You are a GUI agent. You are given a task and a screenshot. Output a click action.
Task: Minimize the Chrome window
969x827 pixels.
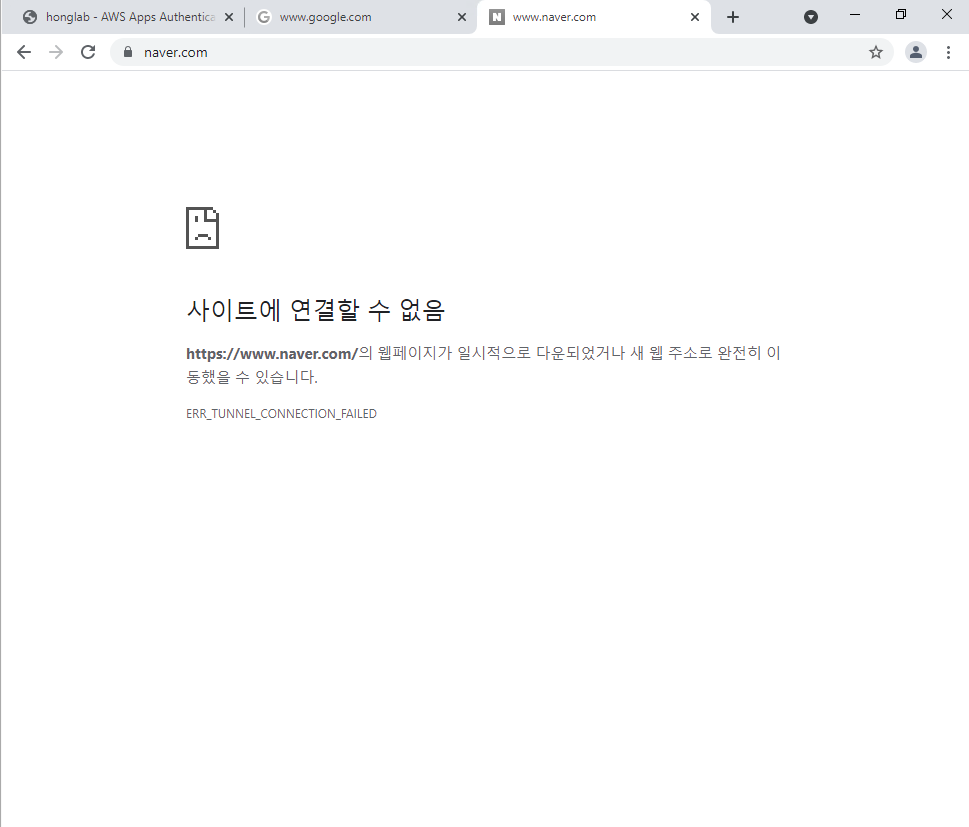(x=855, y=14)
